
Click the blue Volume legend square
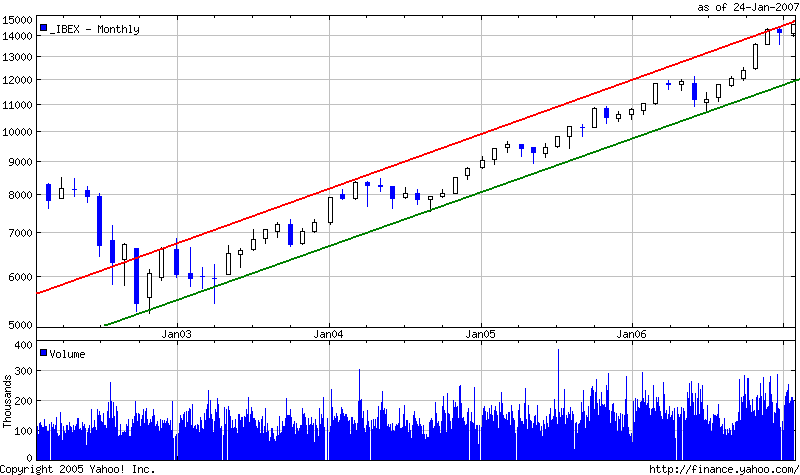[44, 353]
